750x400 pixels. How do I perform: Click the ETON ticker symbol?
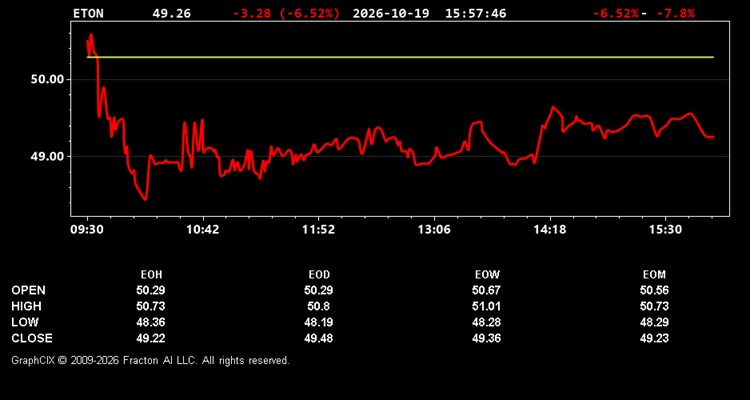click(88, 13)
